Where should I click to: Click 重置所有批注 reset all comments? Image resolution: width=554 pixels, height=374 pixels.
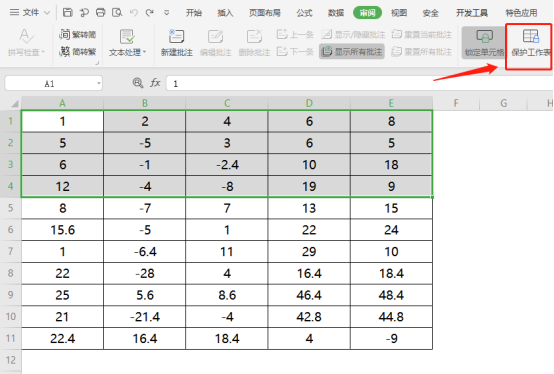pos(422,52)
